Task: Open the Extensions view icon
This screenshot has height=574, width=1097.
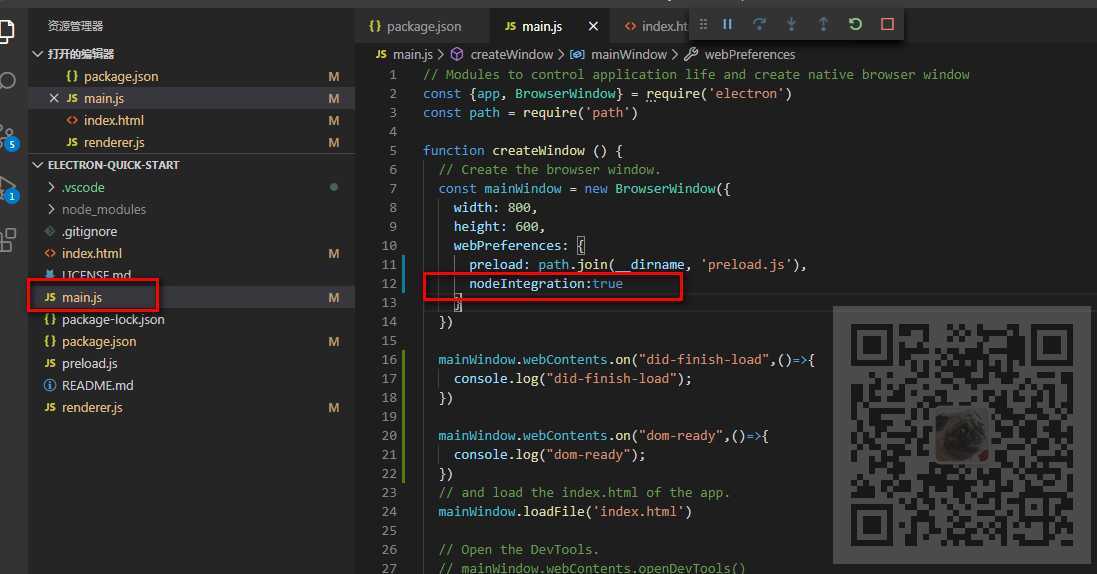Action: tap(8, 239)
